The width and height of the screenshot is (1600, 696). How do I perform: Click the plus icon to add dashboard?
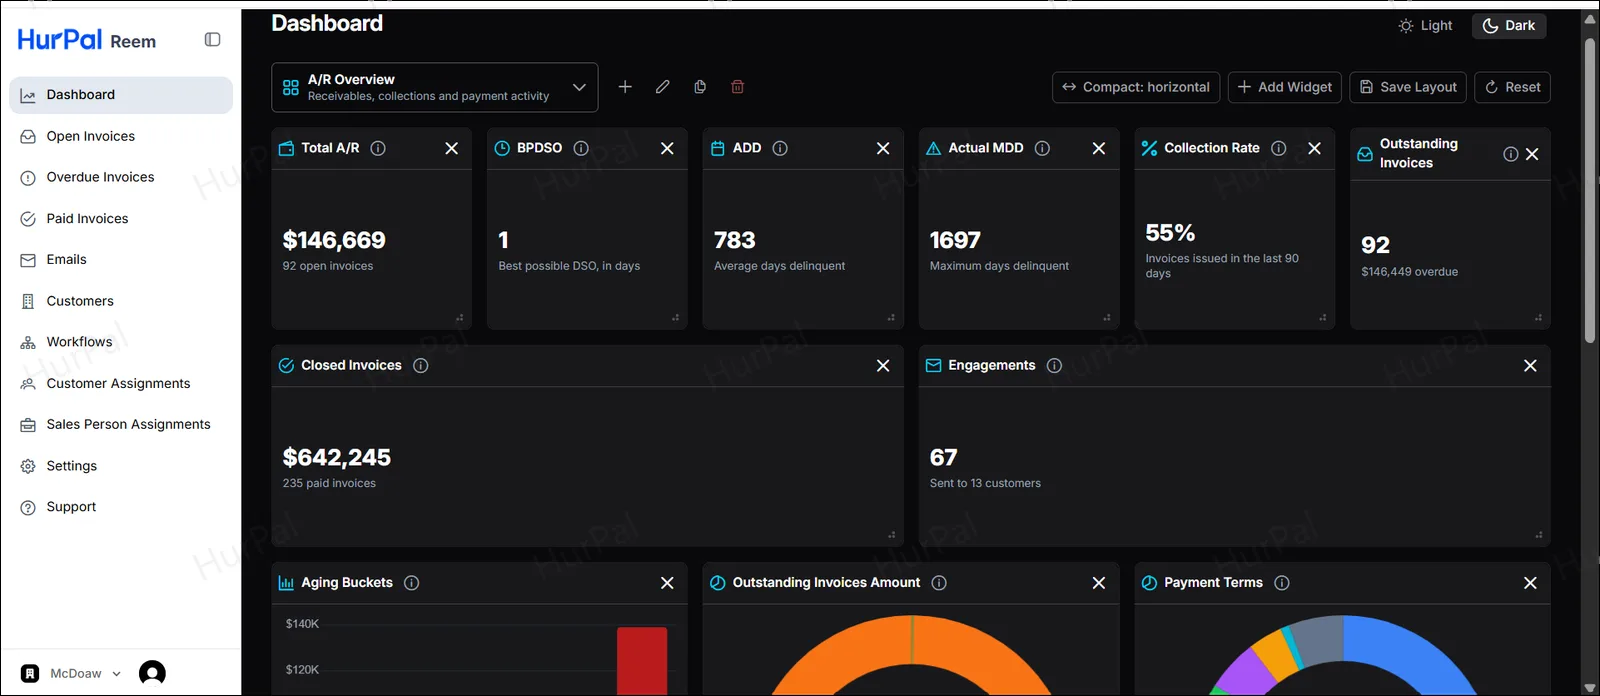point(625,87)
